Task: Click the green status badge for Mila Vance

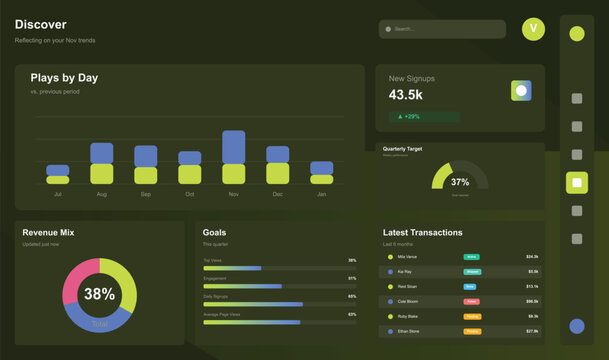Action: click(472, 257)
